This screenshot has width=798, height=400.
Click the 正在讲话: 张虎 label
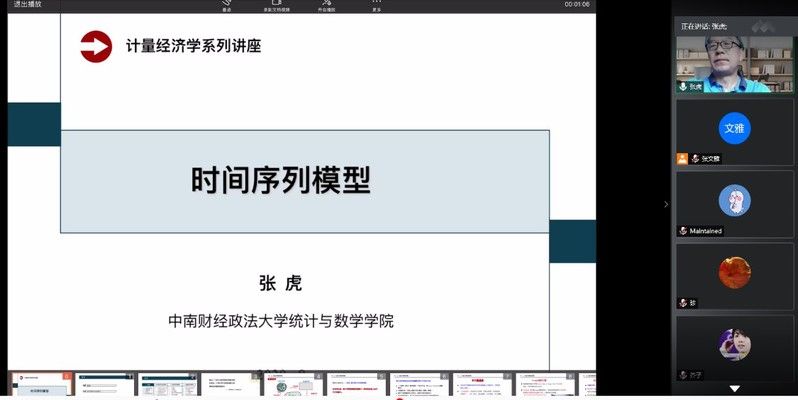(x=704, y=26)
